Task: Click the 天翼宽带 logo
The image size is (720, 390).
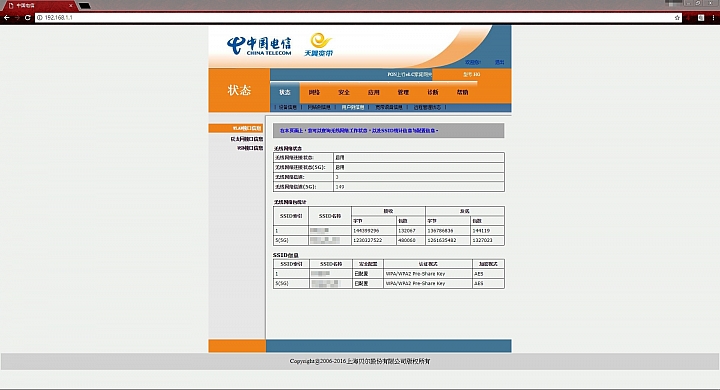Action: pos(319,45)
